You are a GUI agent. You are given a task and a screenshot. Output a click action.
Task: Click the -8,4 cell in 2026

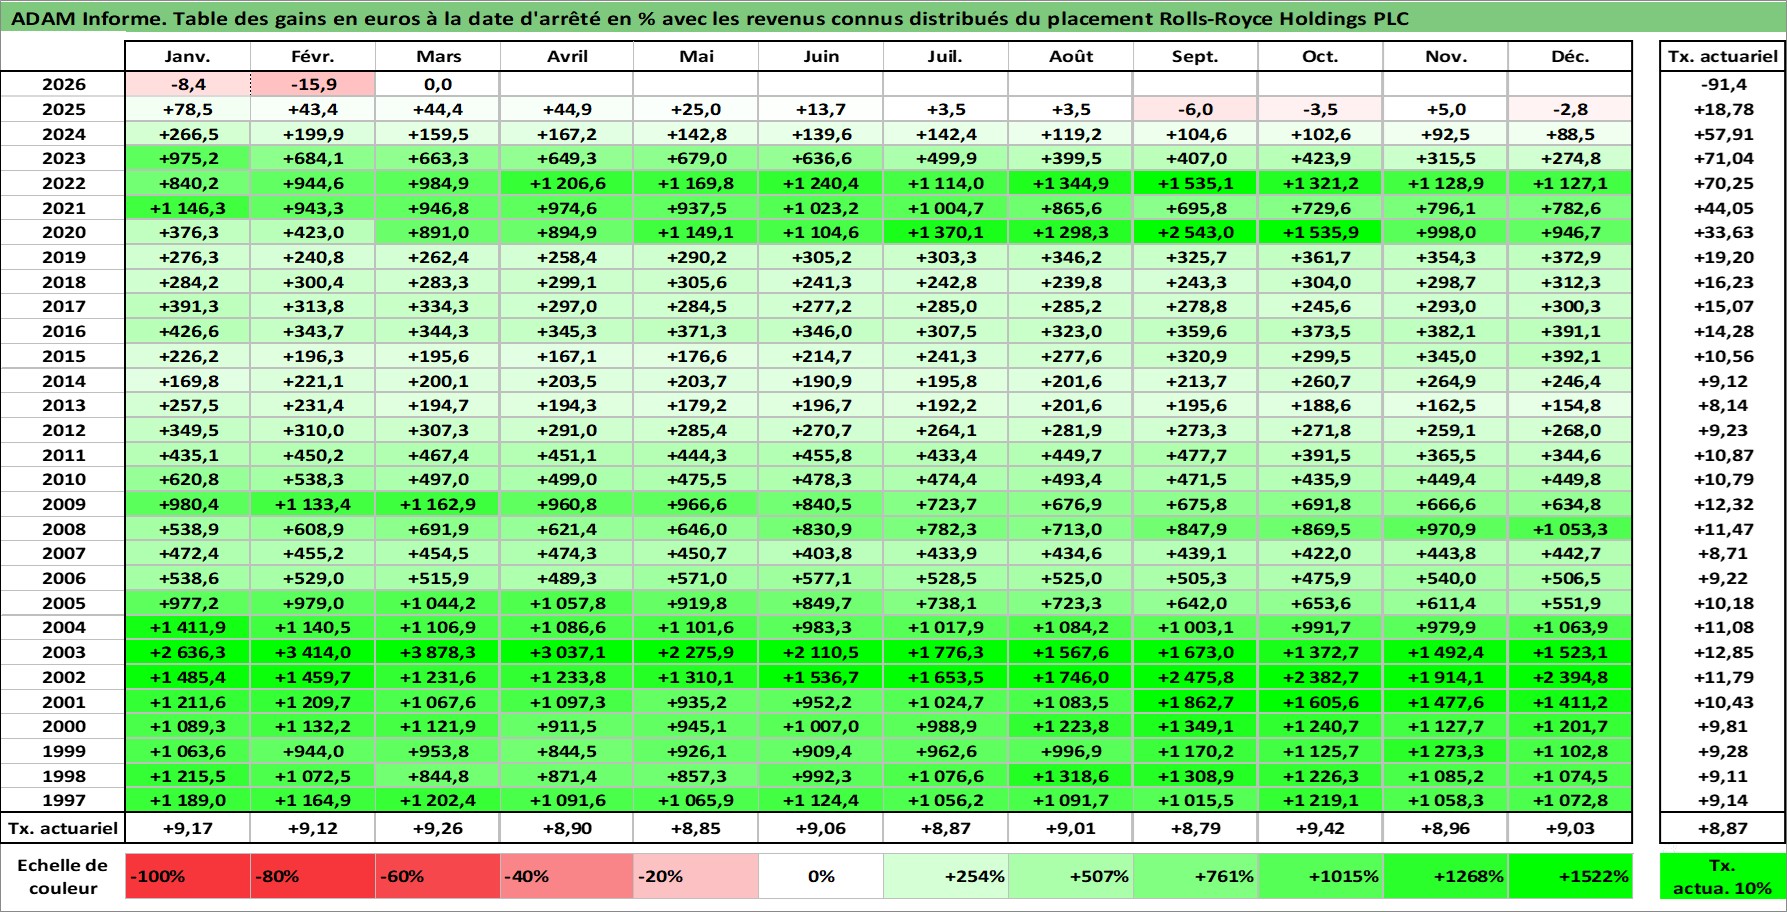pos(188,84)
